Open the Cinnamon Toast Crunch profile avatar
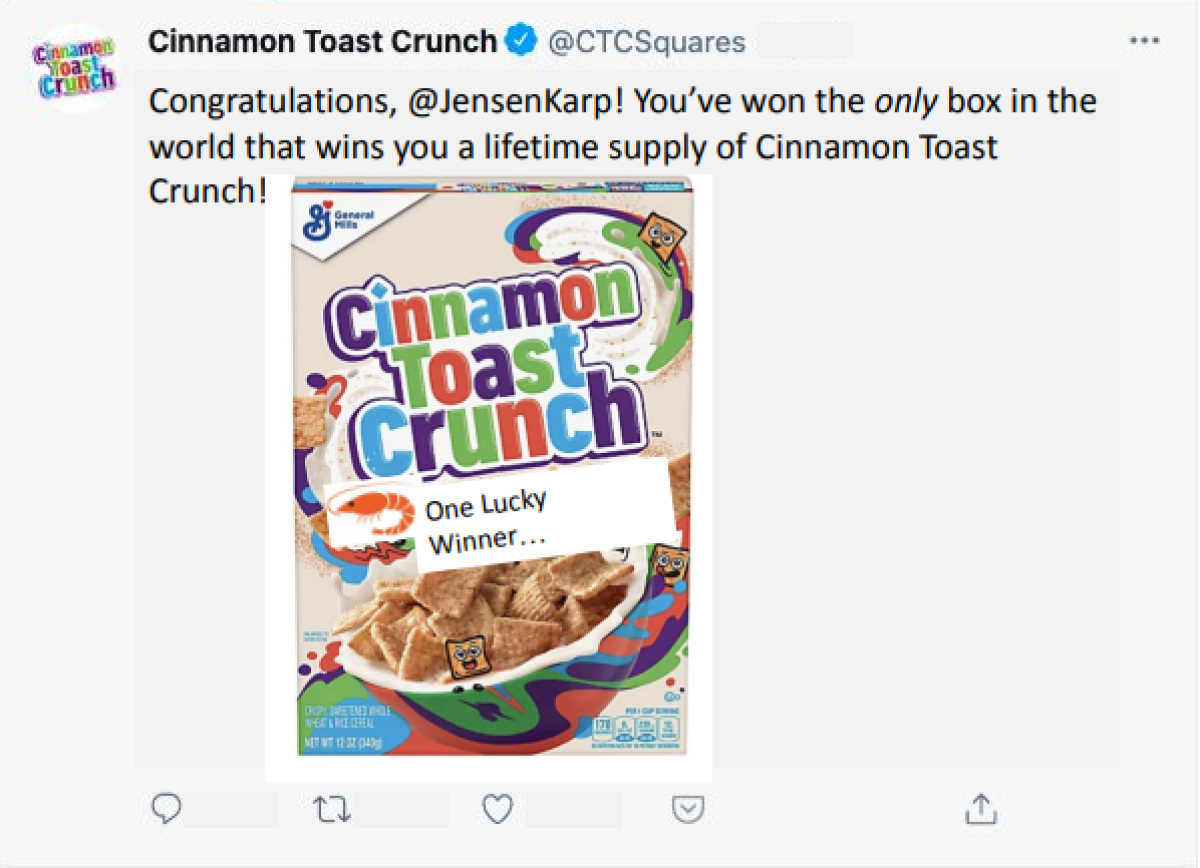The image size is (1200, 868). tap(75, 68)
